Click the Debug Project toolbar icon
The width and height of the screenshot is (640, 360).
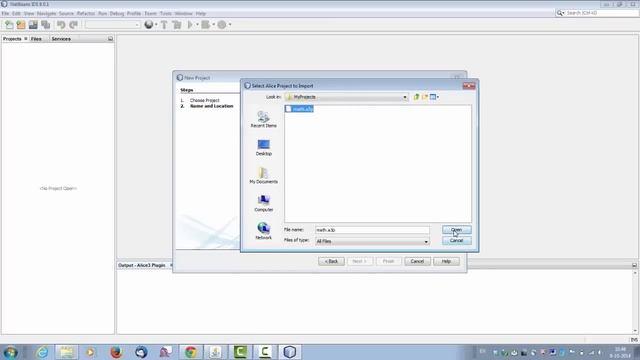tap(206, 25)
